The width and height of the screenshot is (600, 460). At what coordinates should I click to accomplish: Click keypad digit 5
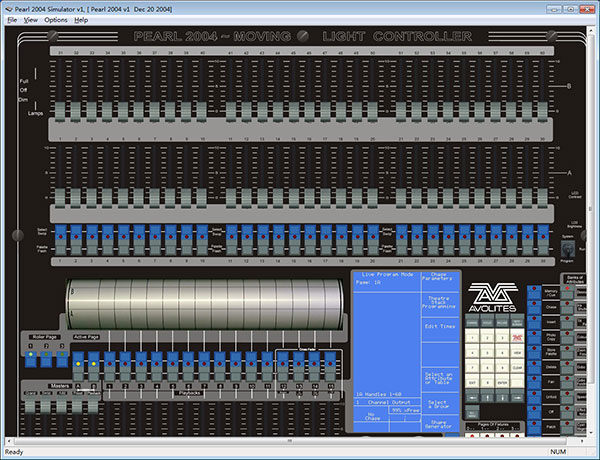[487, 353]
